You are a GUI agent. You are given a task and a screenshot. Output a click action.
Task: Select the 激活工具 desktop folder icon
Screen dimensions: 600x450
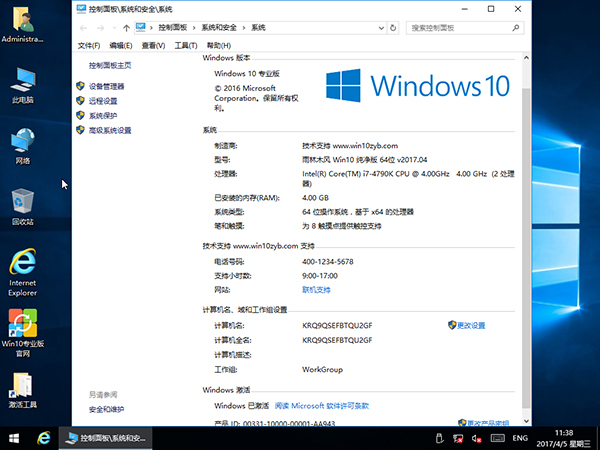22,388
